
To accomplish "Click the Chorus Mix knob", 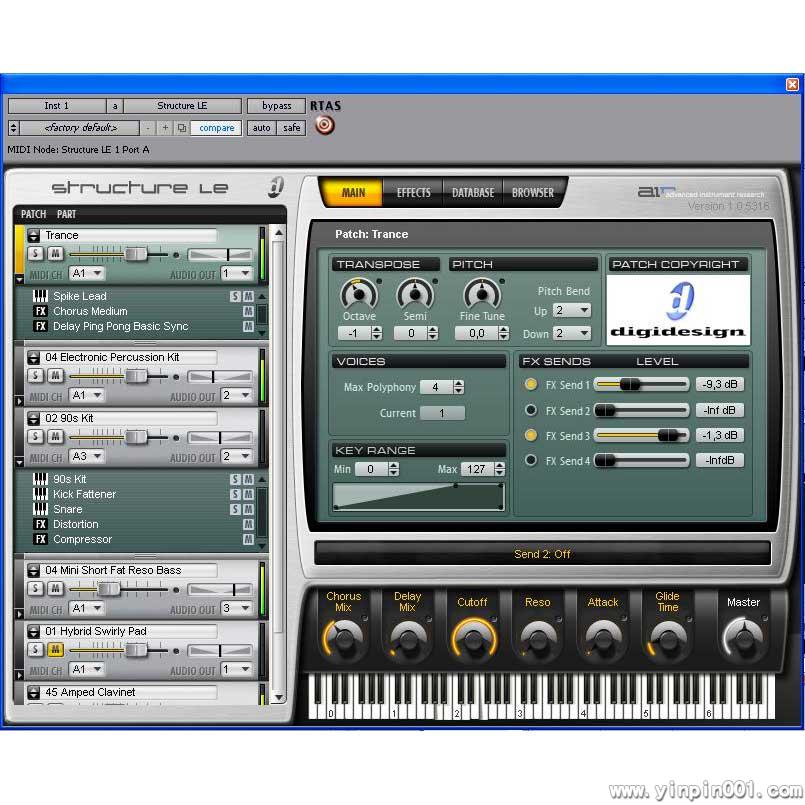I will (343, 637).
